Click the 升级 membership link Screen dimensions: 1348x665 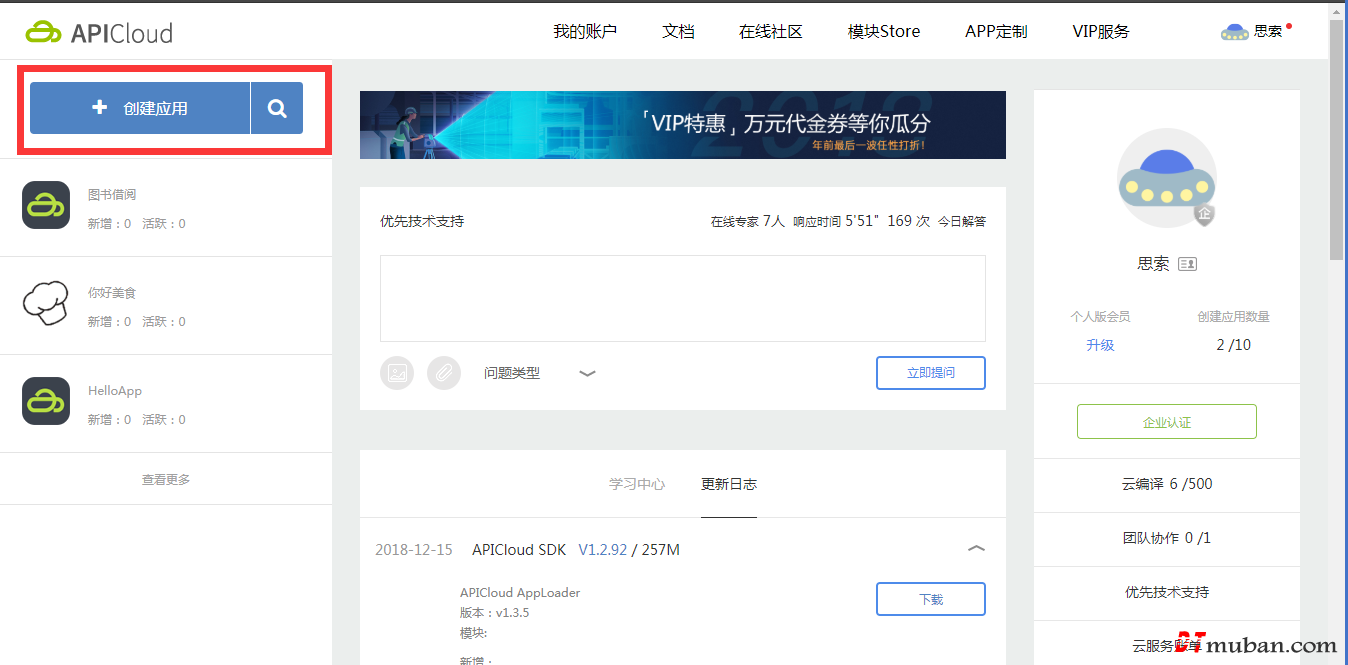1100,345
